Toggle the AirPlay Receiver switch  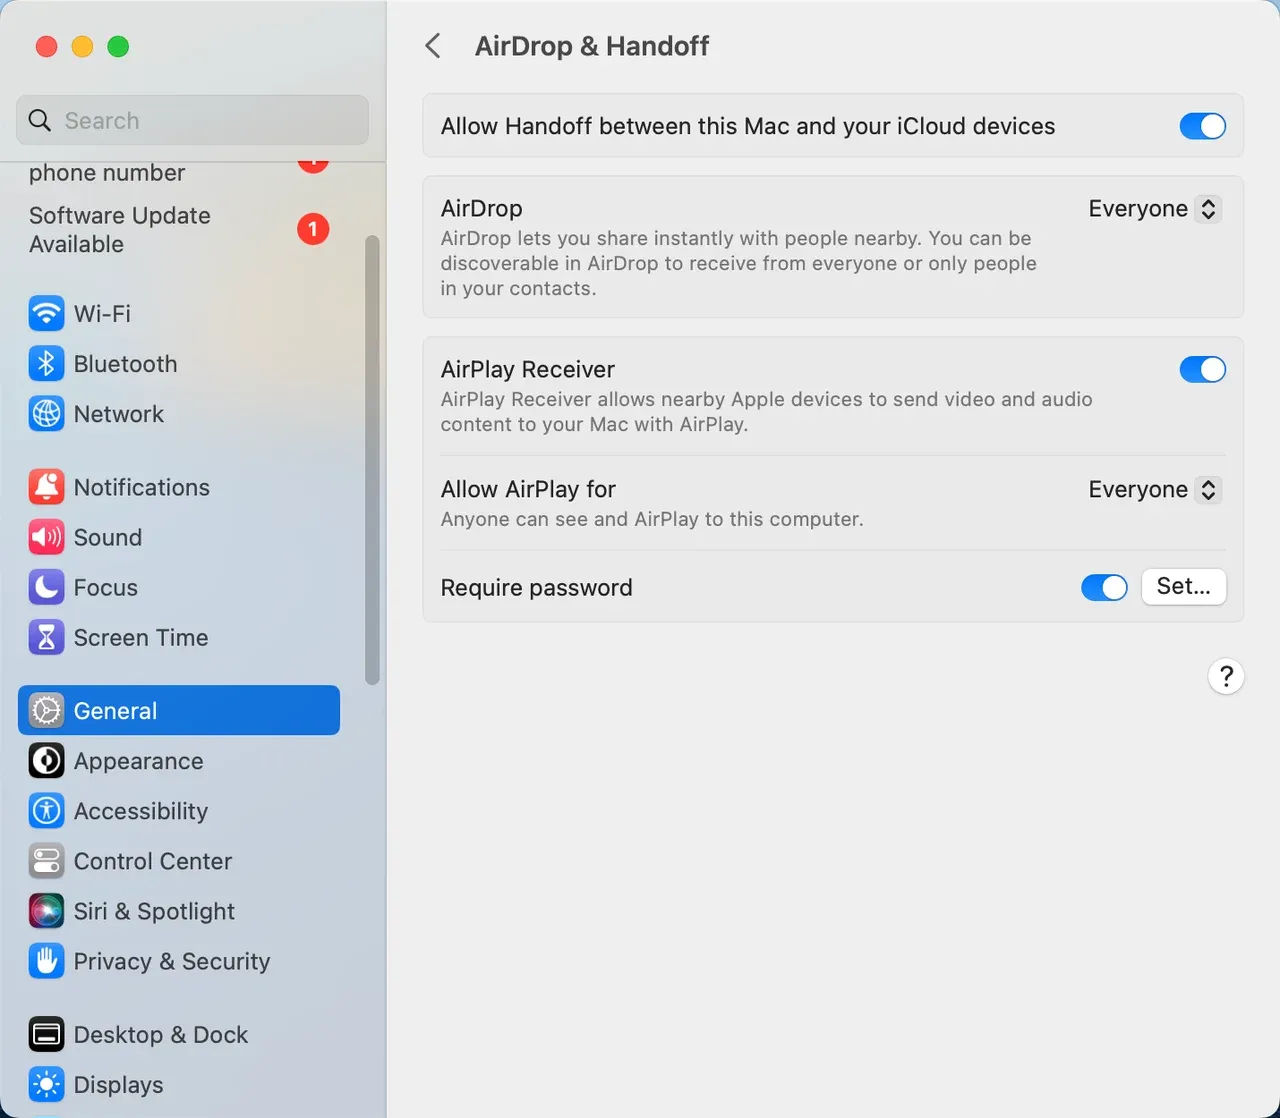[x=1202, y=369]
